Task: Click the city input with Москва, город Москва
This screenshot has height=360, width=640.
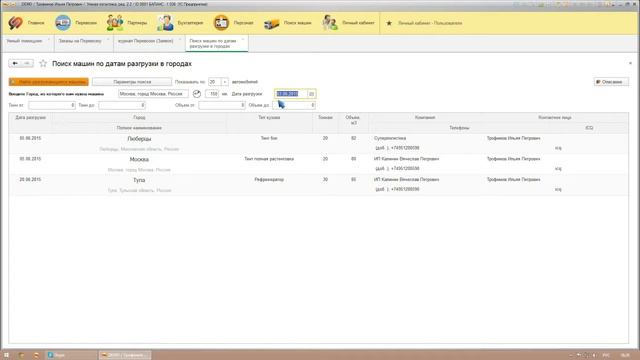Action: 153,94
